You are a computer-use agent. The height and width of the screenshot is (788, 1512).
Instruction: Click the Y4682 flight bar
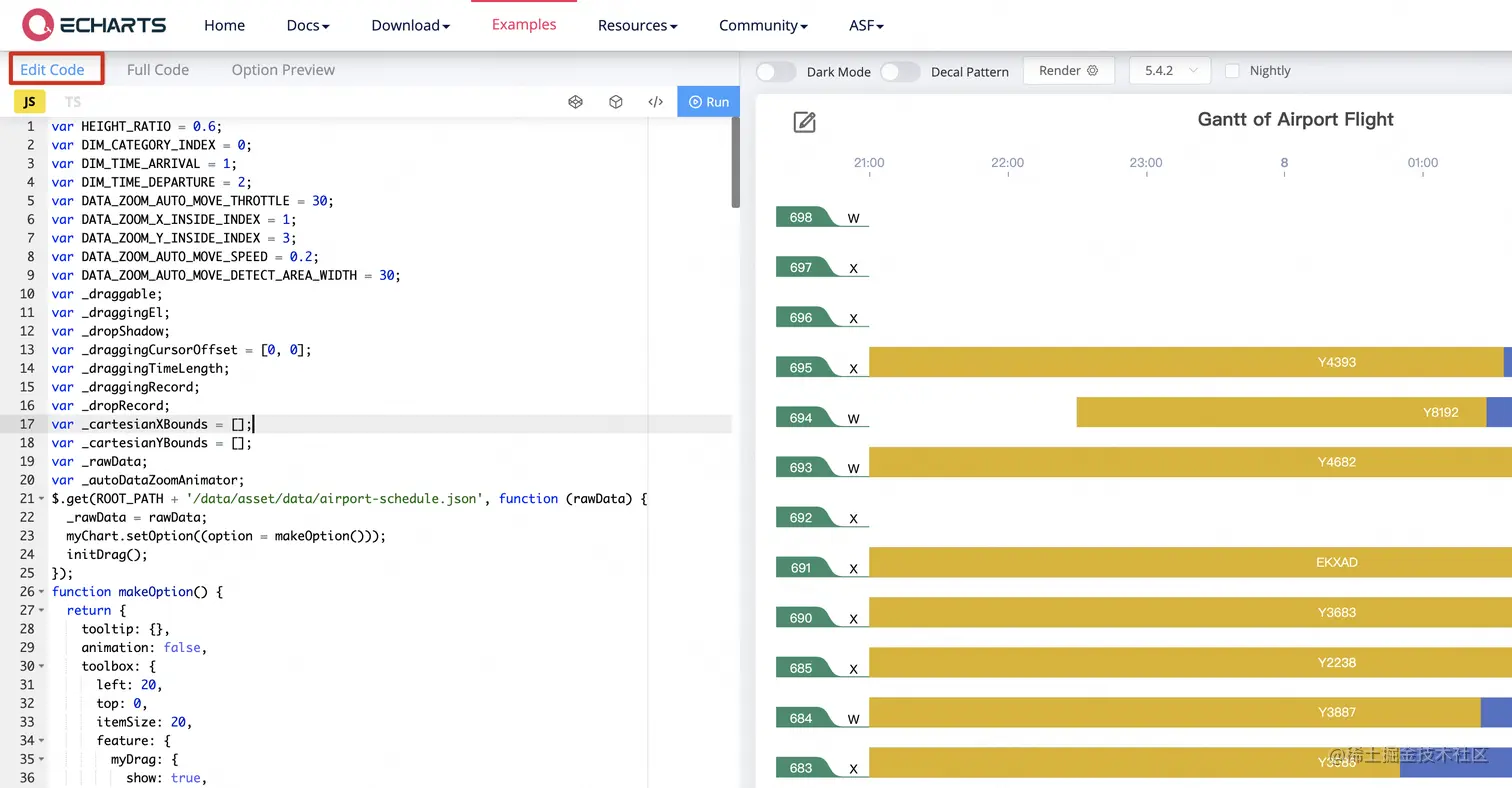click(1190, 462)
